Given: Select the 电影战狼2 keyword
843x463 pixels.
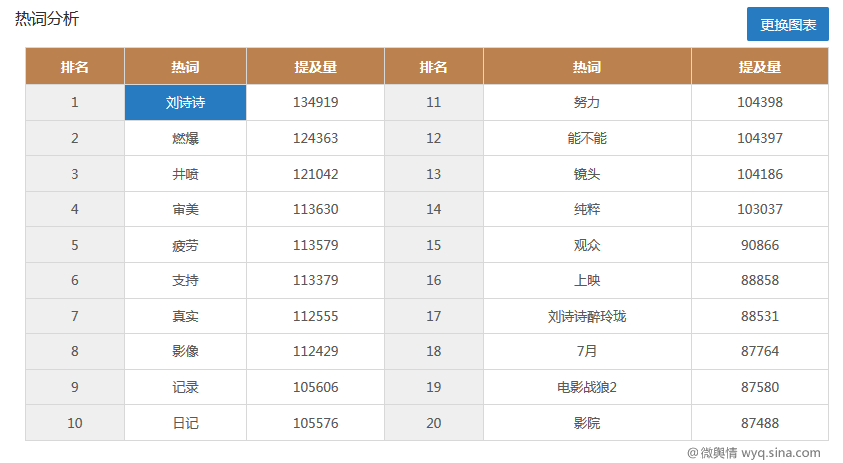Looking at the screenshot, I should (x=587, y=387).
